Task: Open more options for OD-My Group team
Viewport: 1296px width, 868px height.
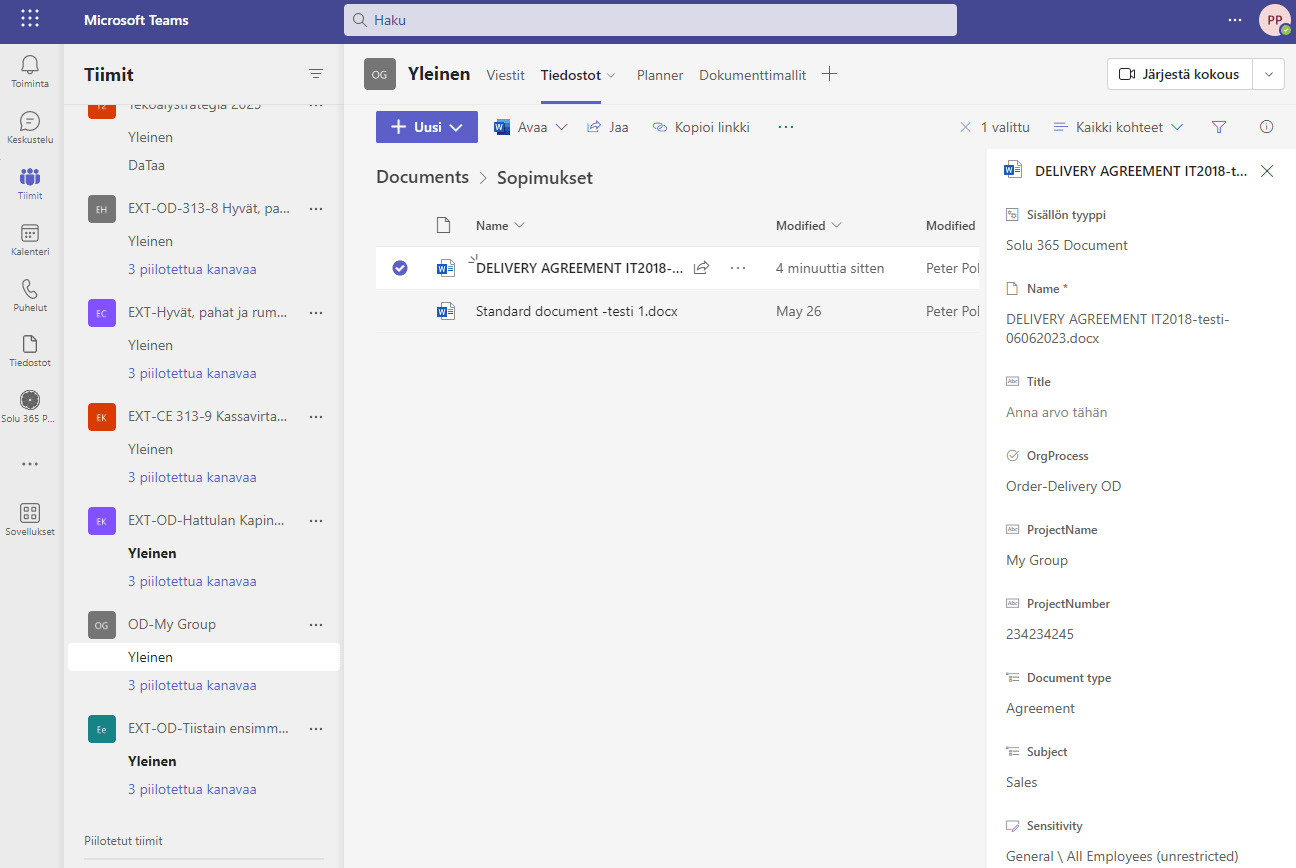Action: pos(316,625)
